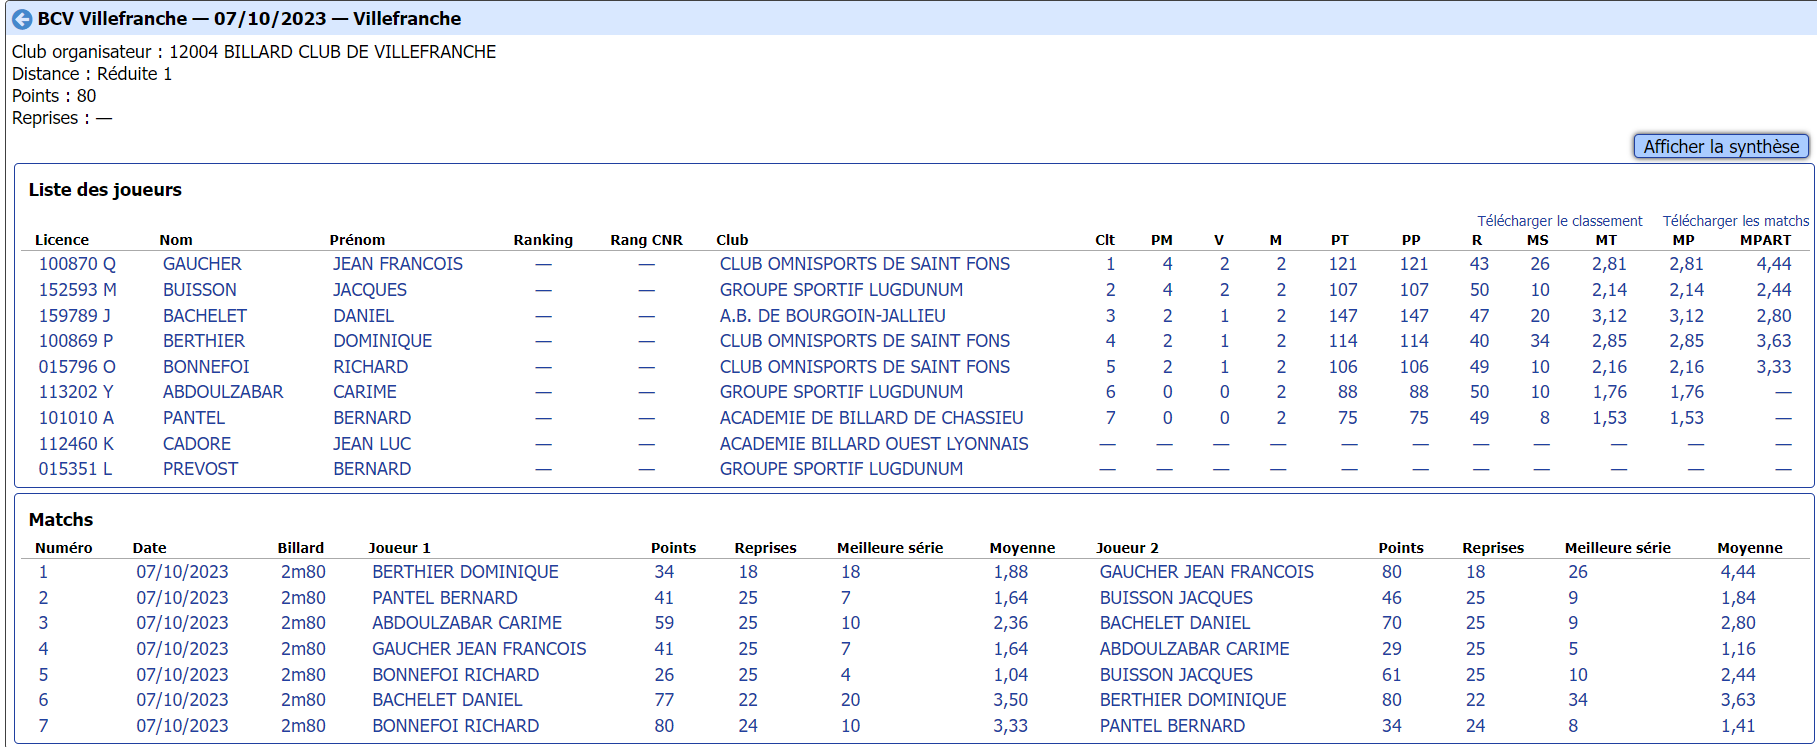Screen dimensions: 1817x747
Task: Click the Clt column header
Action: tap(1105, 240)
